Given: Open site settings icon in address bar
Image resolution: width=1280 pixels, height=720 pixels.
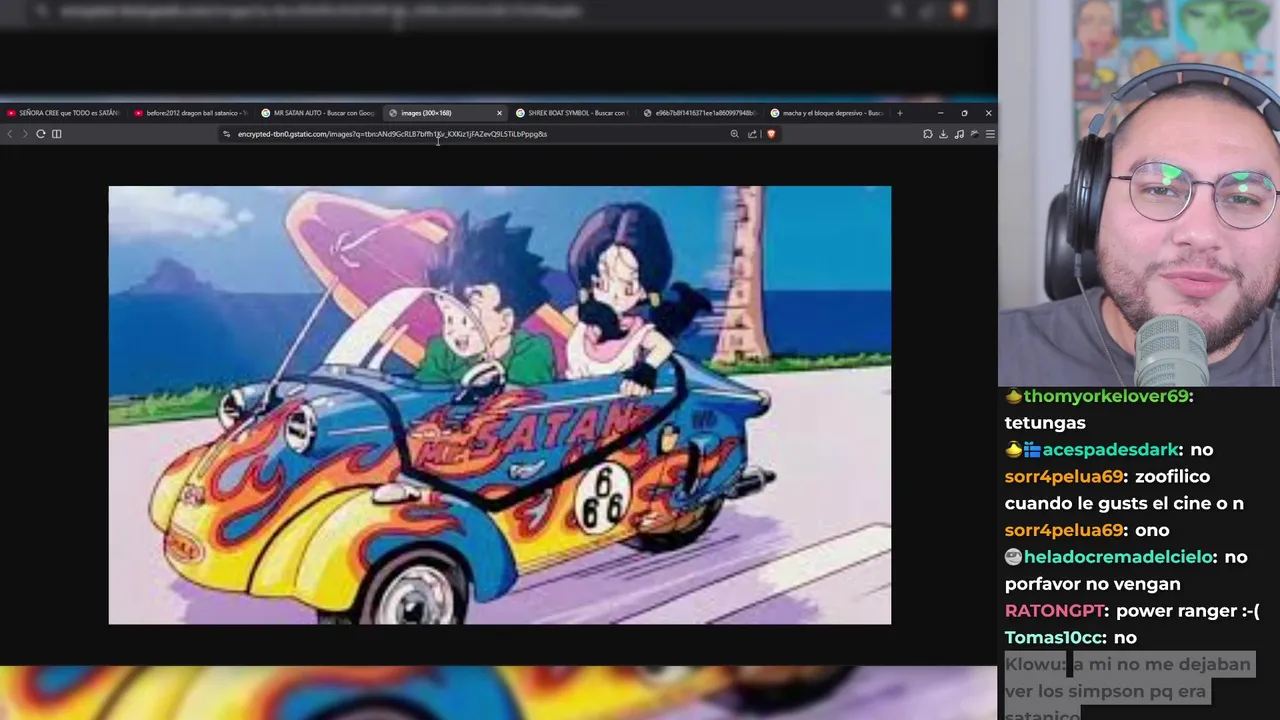Looking at the screenshot, I should (x=227, y=134).
